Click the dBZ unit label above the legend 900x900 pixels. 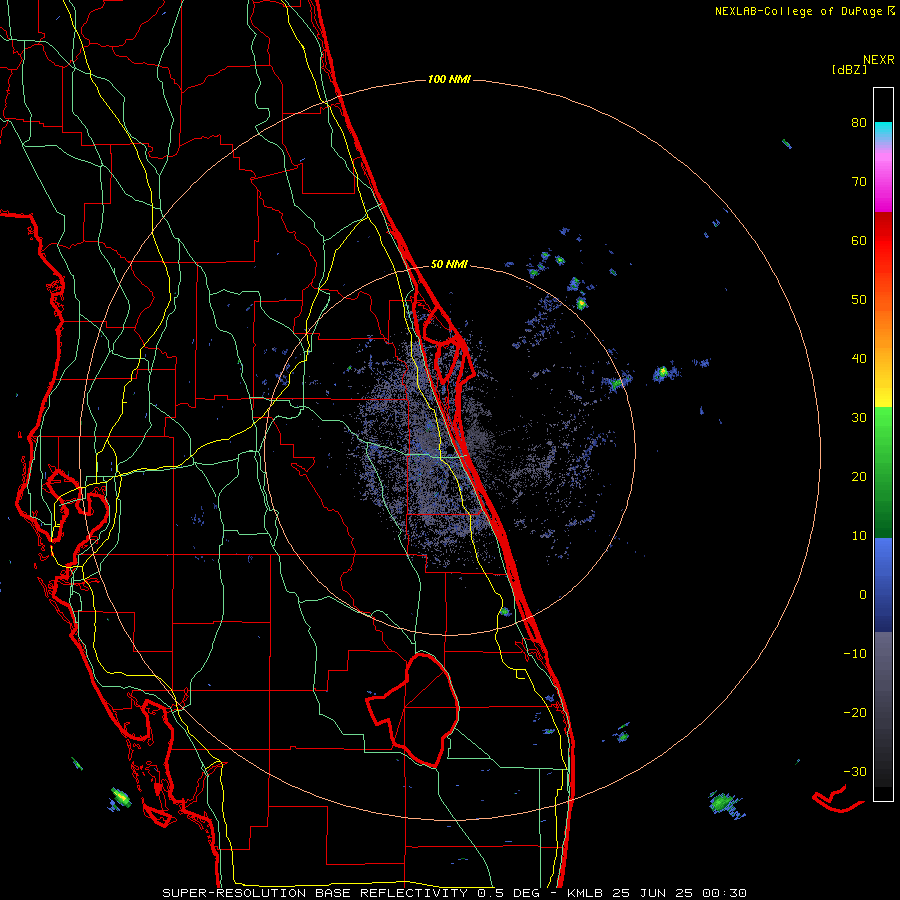[849, 70]
